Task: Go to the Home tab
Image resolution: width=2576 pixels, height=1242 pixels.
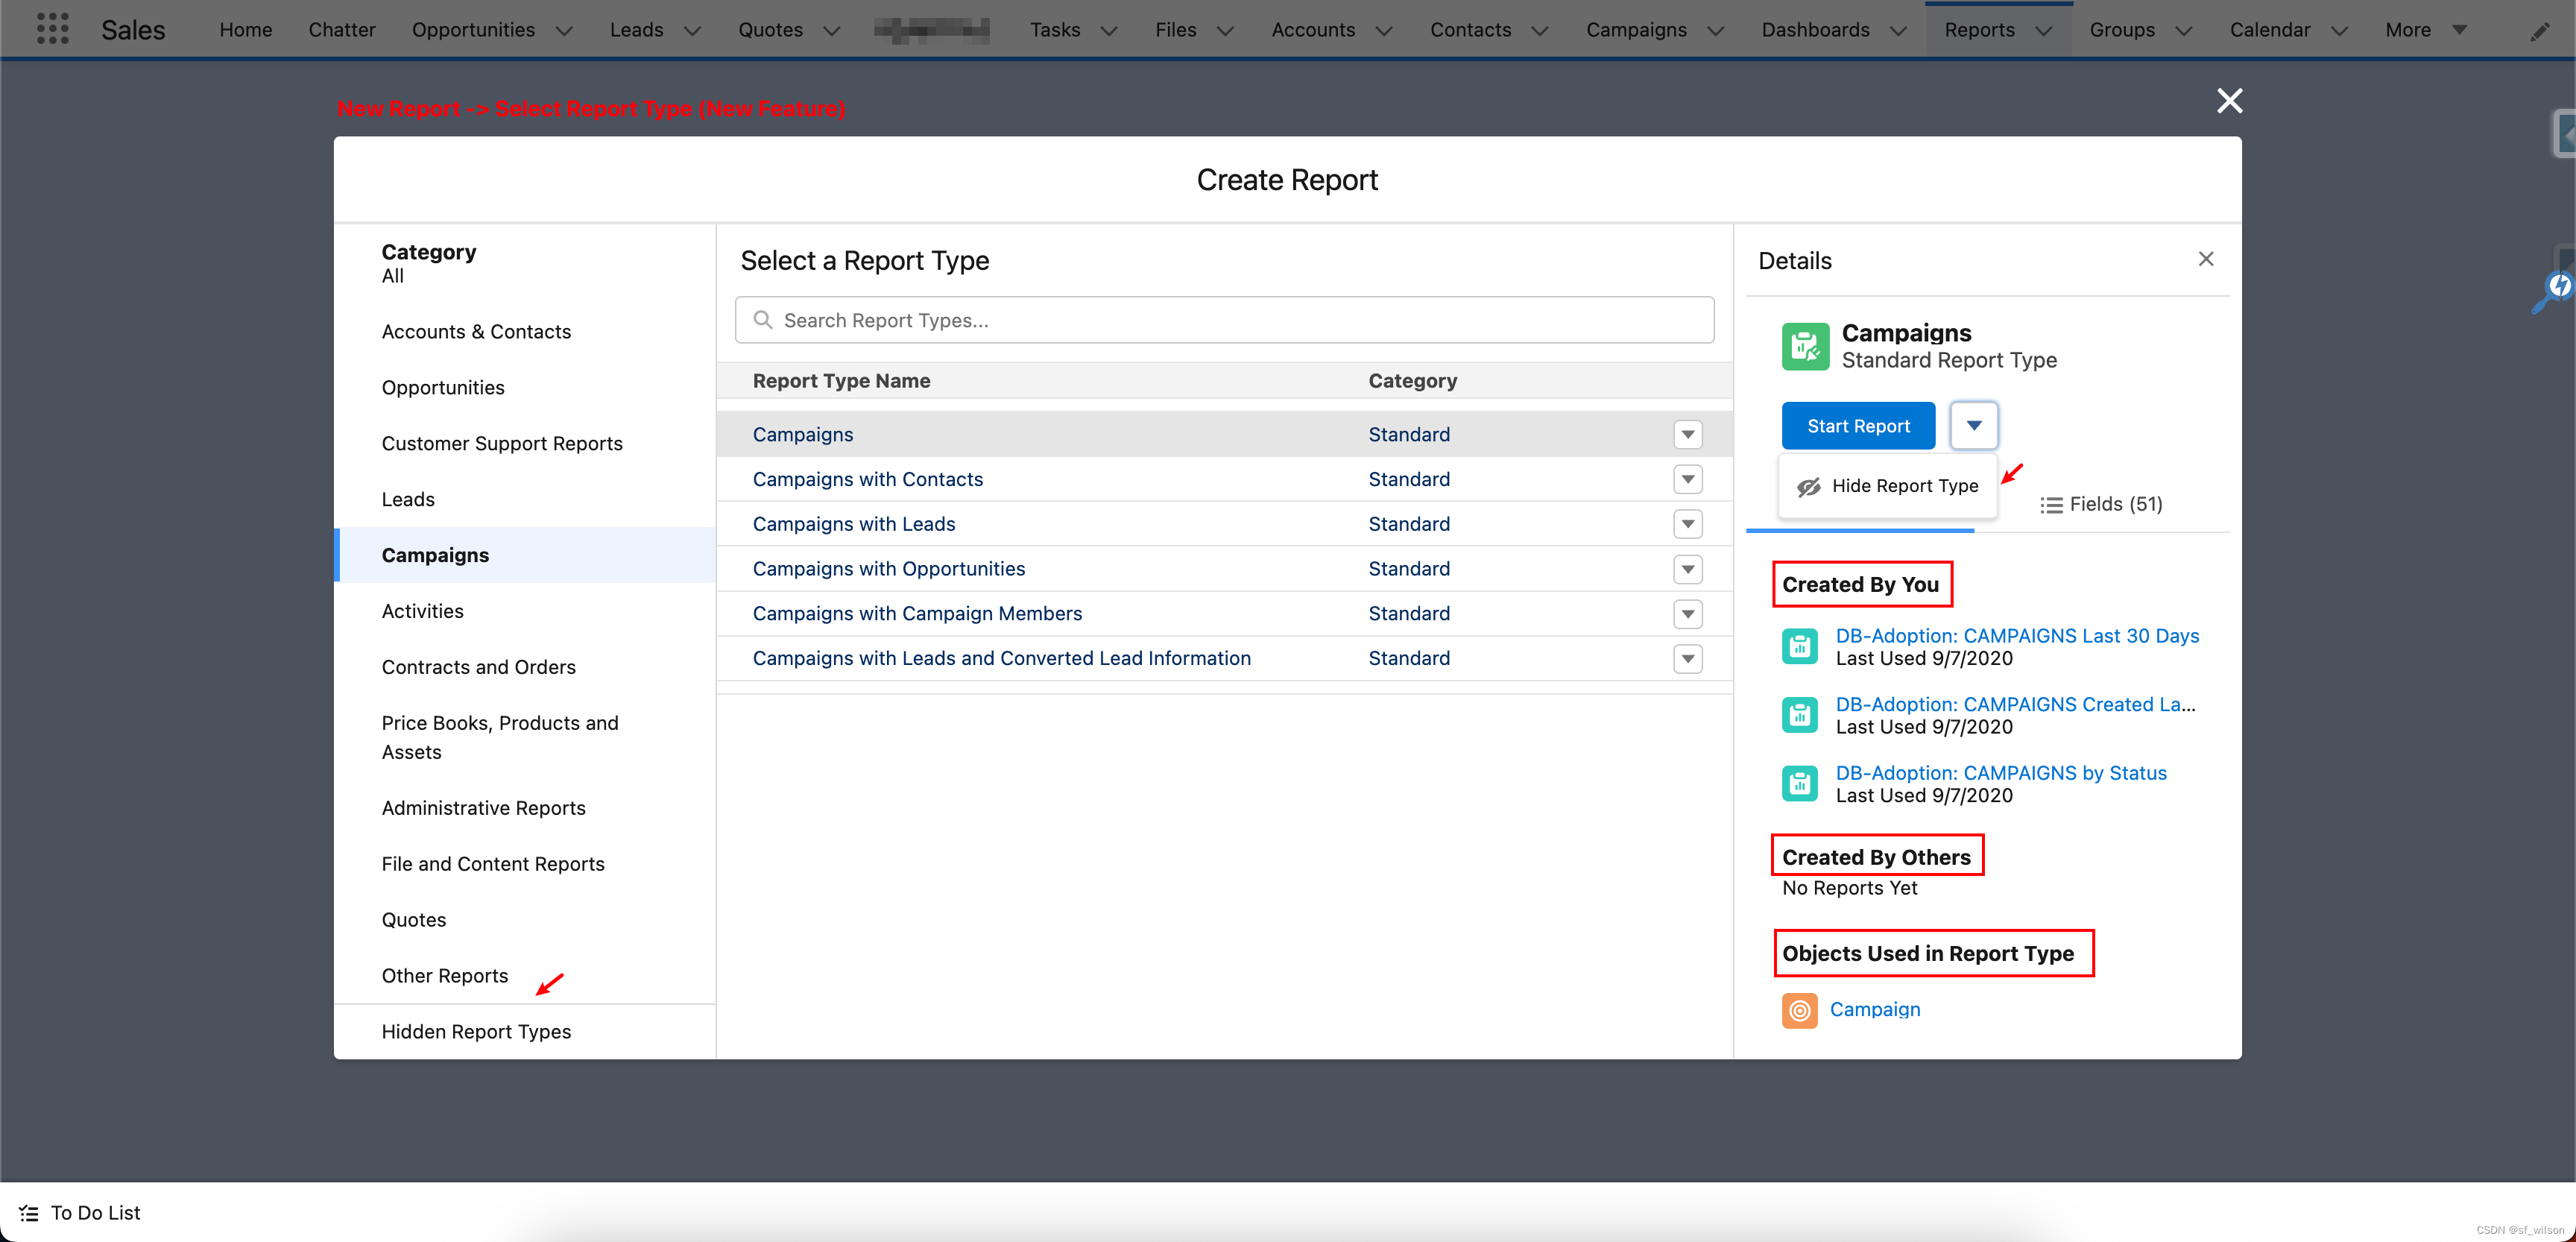Action: (x=246, y=30)
